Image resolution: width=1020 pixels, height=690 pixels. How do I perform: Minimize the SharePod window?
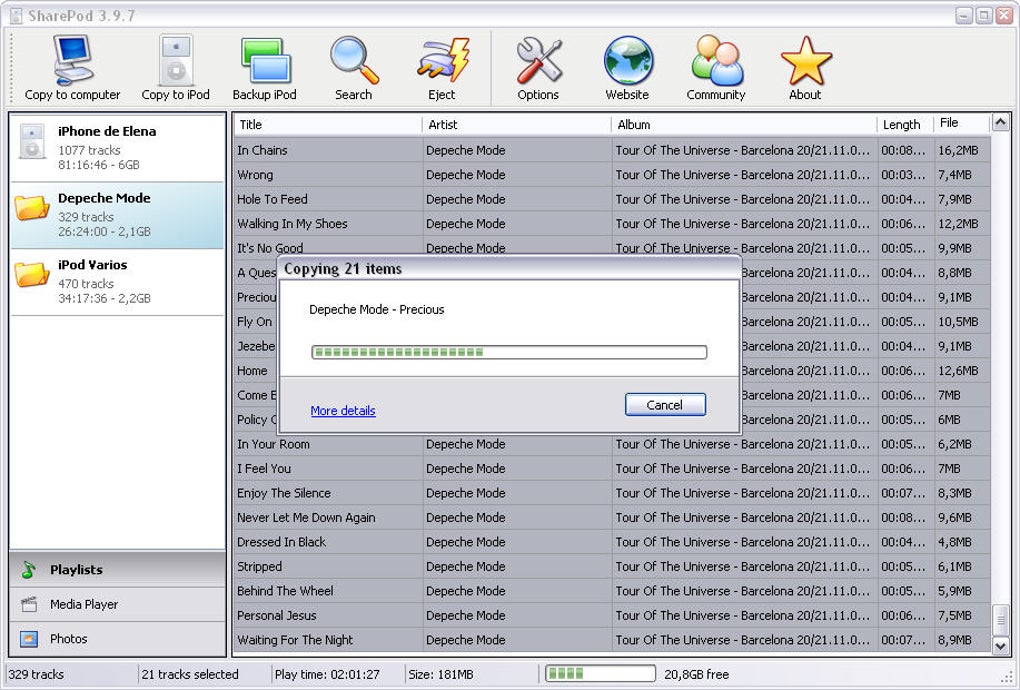965,15
